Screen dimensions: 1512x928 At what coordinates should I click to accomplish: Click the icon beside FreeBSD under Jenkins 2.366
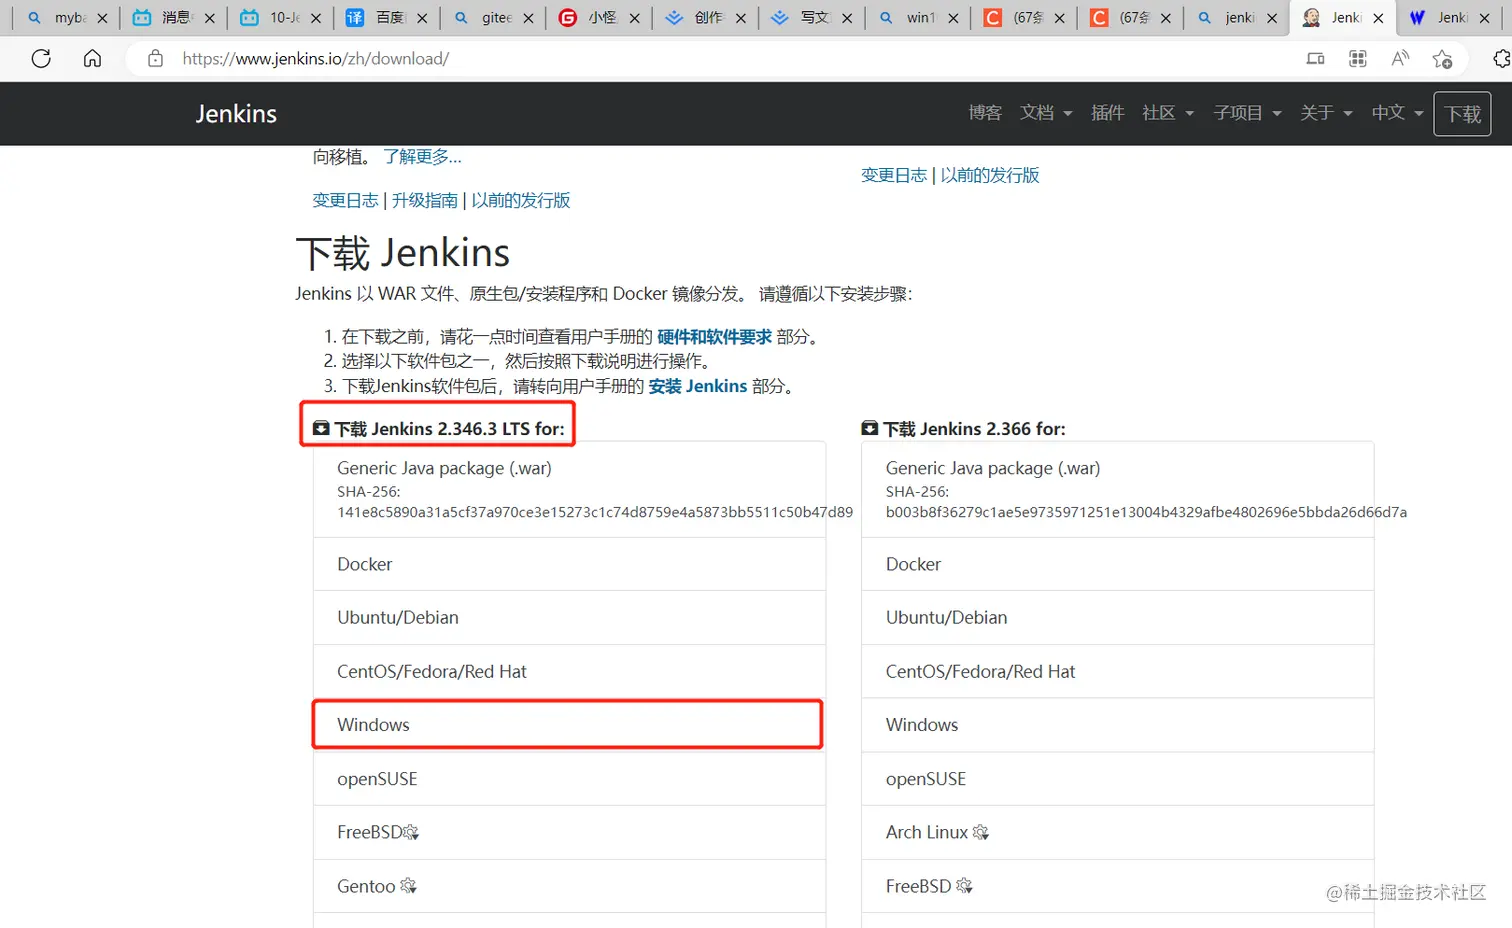pos(964,886)
